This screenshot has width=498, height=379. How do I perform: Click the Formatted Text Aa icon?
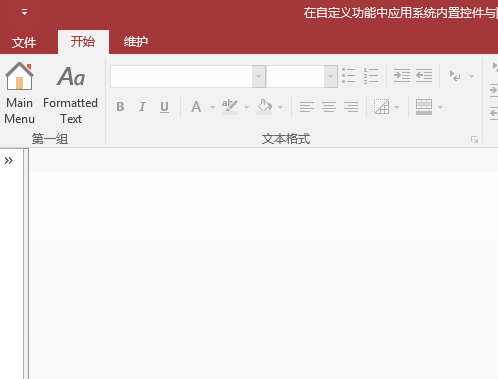click(71, 76)
